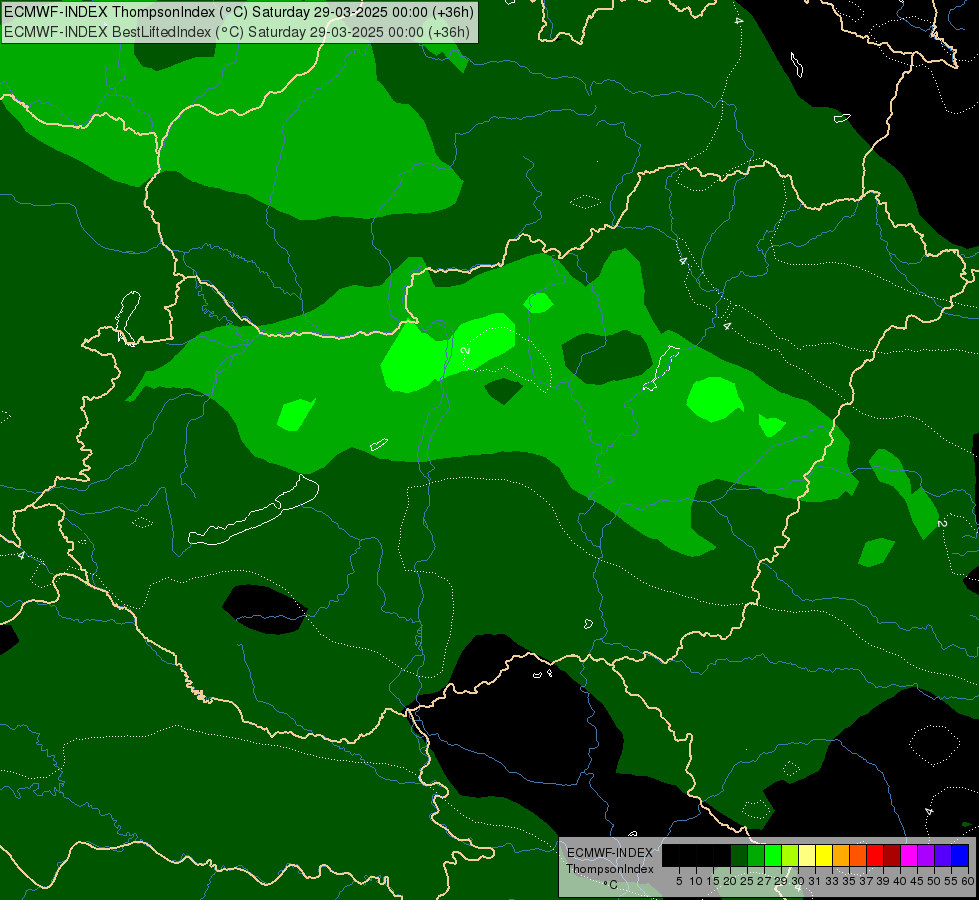Select the dark green 20–25 legend swatch

[739, 855]
